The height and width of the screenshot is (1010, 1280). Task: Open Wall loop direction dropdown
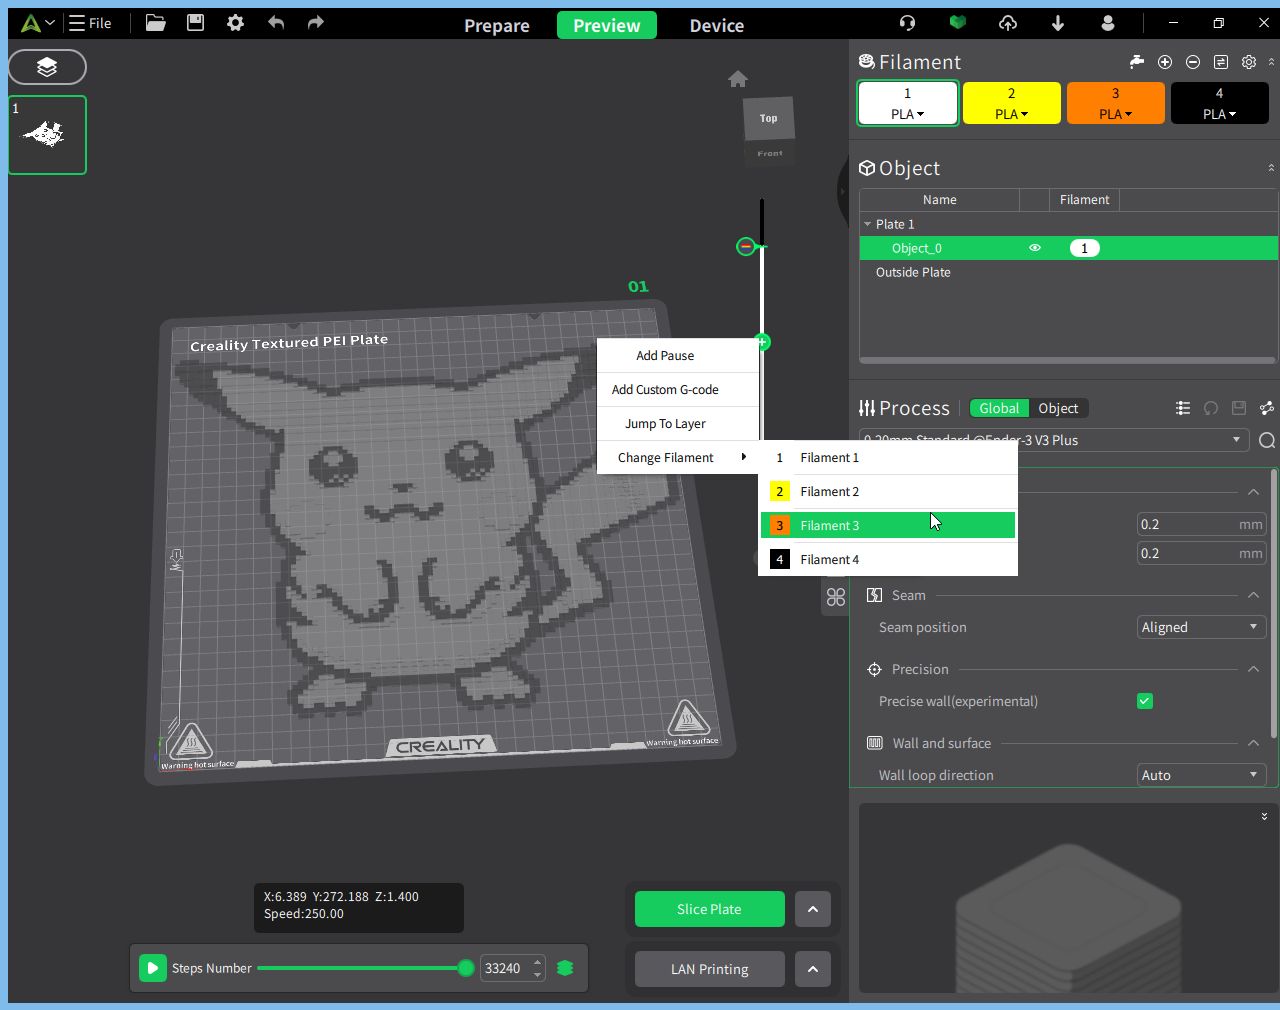click(x=1202, y=775)
